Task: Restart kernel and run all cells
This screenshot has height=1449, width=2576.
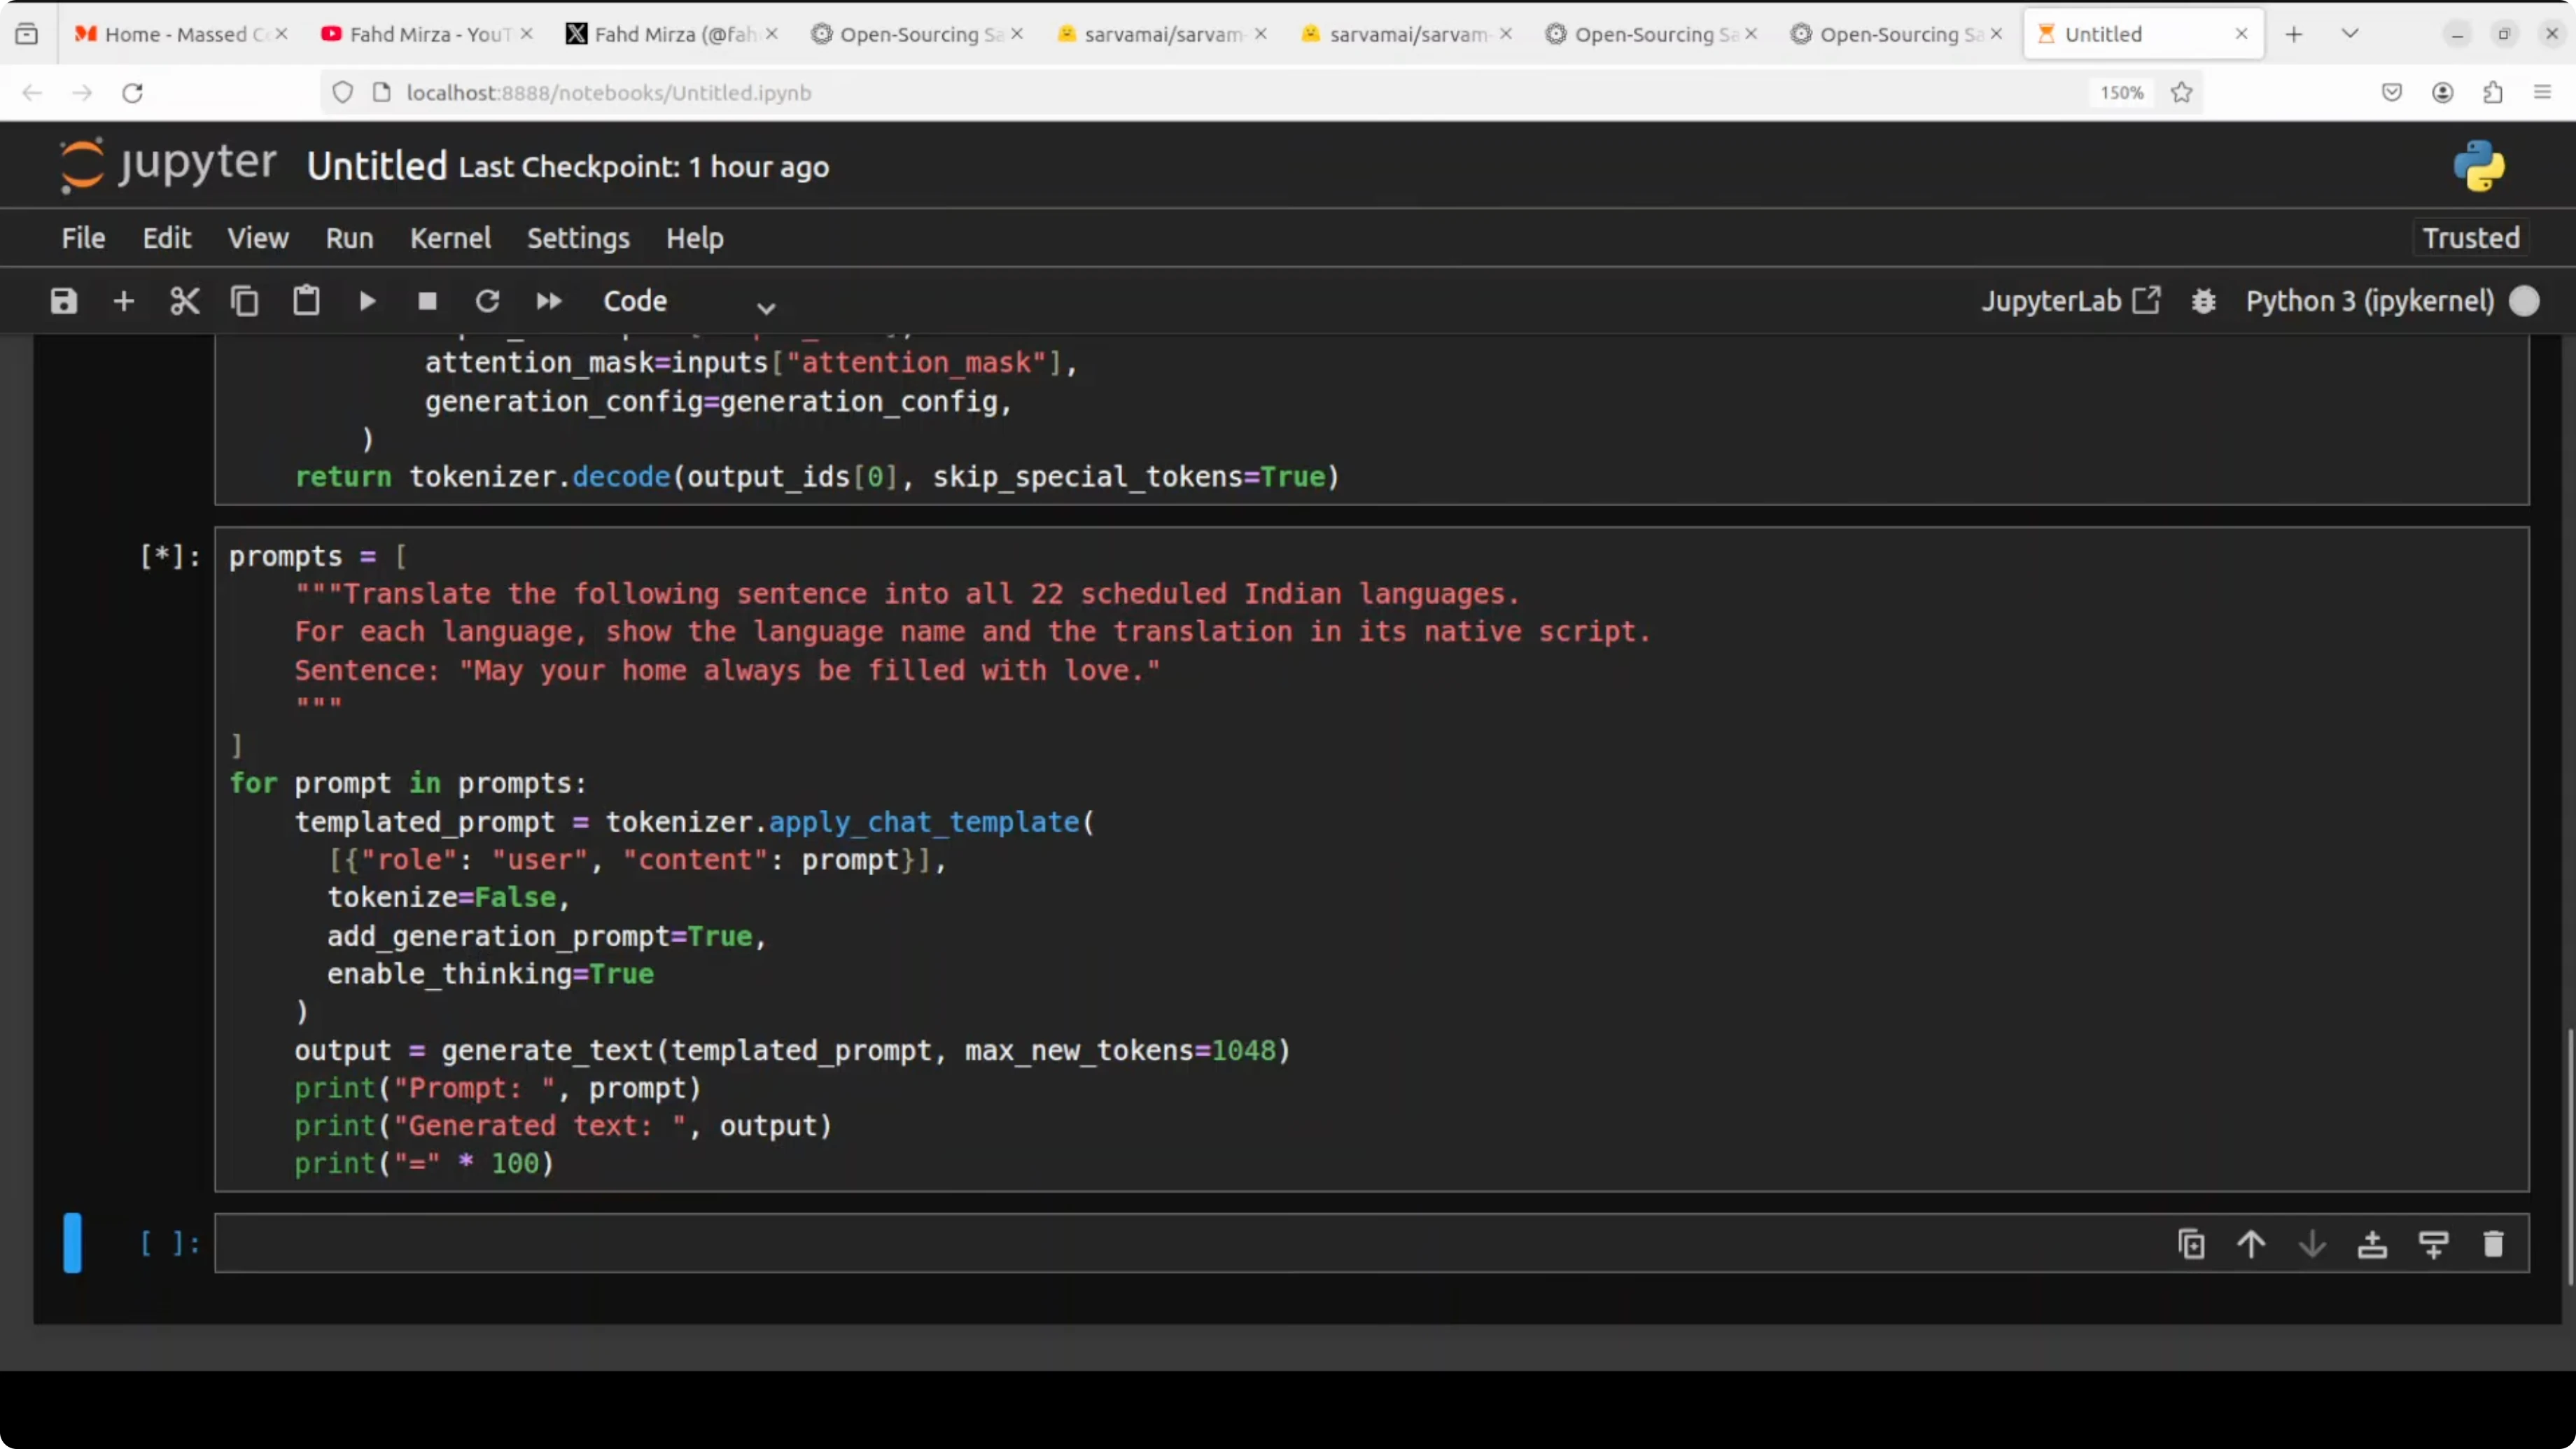Action: pyautogui.click(x=549, y=301)
